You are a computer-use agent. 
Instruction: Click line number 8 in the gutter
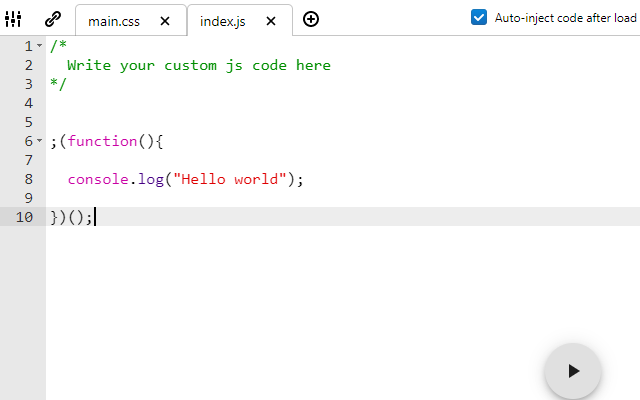[x=29, y=179]
